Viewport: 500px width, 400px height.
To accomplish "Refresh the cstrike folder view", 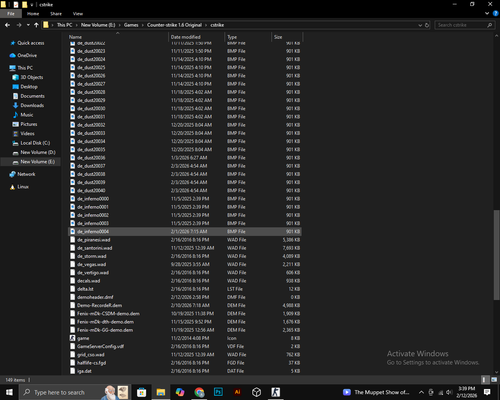I will coord(427,25).
